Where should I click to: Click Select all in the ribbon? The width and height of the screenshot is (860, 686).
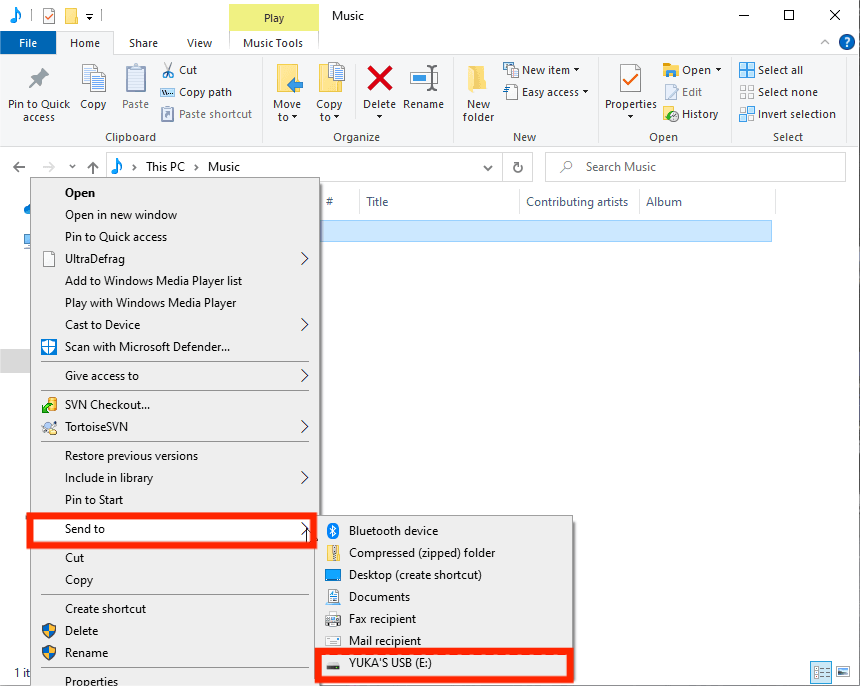(771, 70)
